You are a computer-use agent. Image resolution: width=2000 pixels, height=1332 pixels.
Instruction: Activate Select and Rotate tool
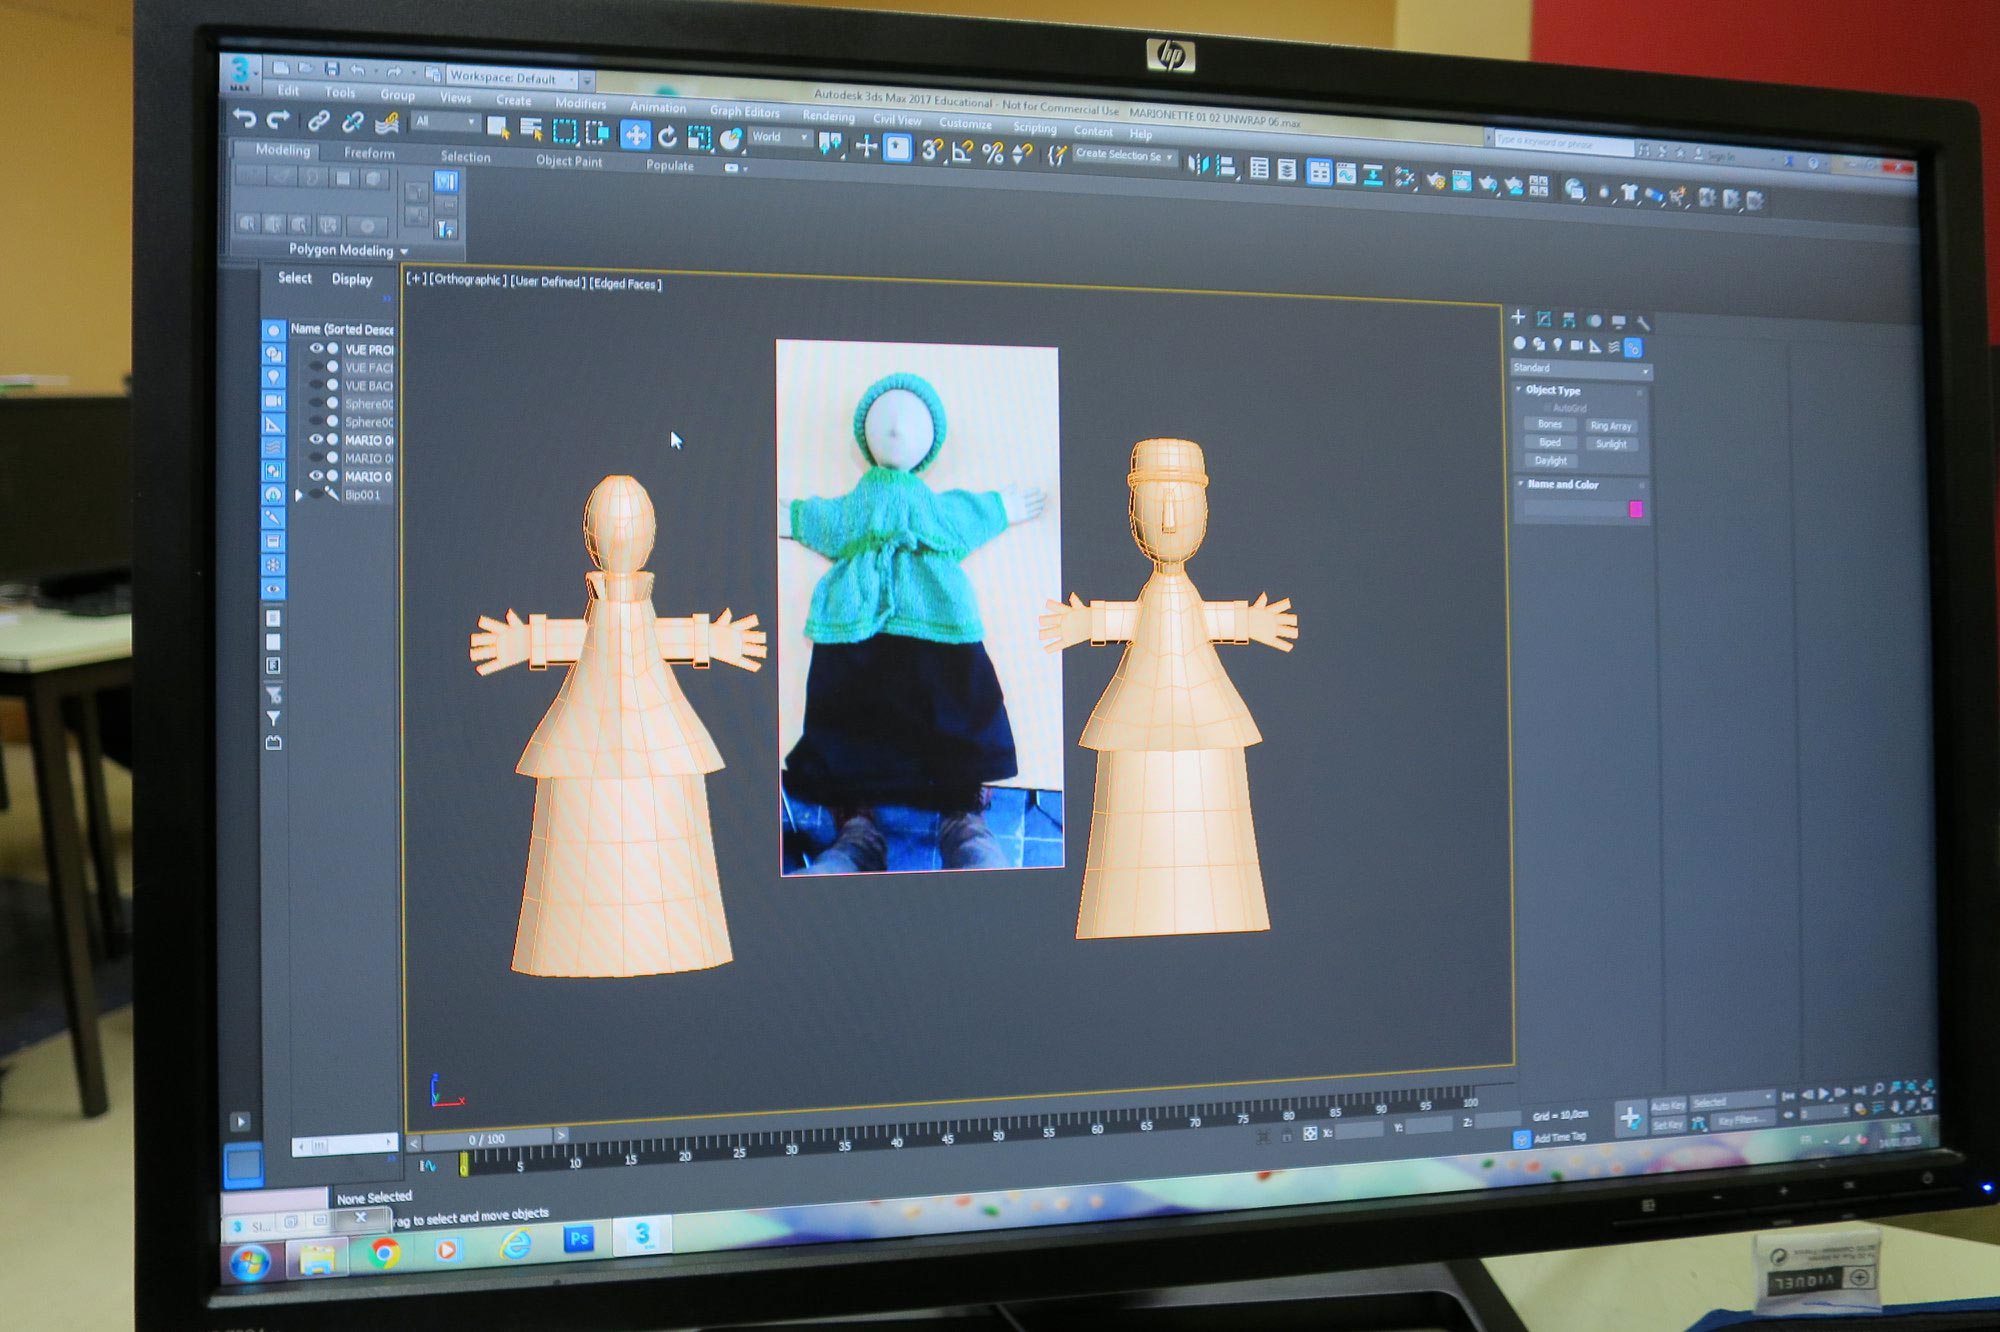pyautogui.click(x=667, y=136)
